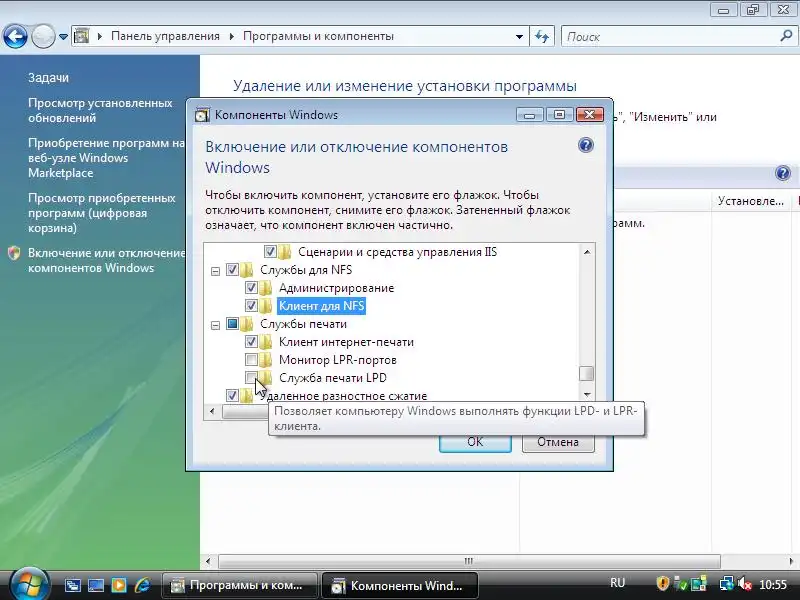Click the folder icon of 'Сценарии и средства управления IIS'

(285, 252)
